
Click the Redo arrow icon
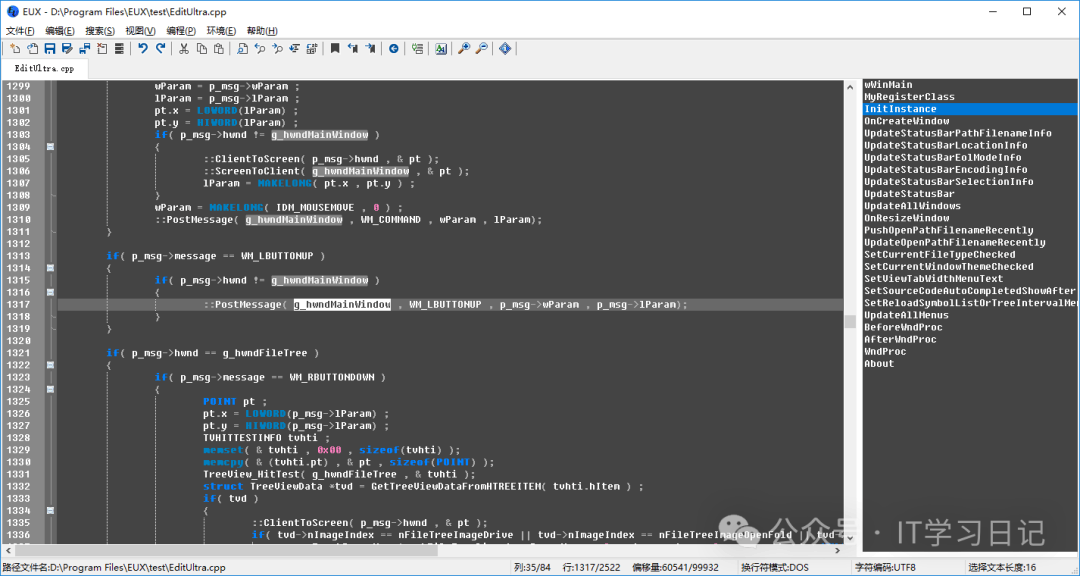click(160, 48)
